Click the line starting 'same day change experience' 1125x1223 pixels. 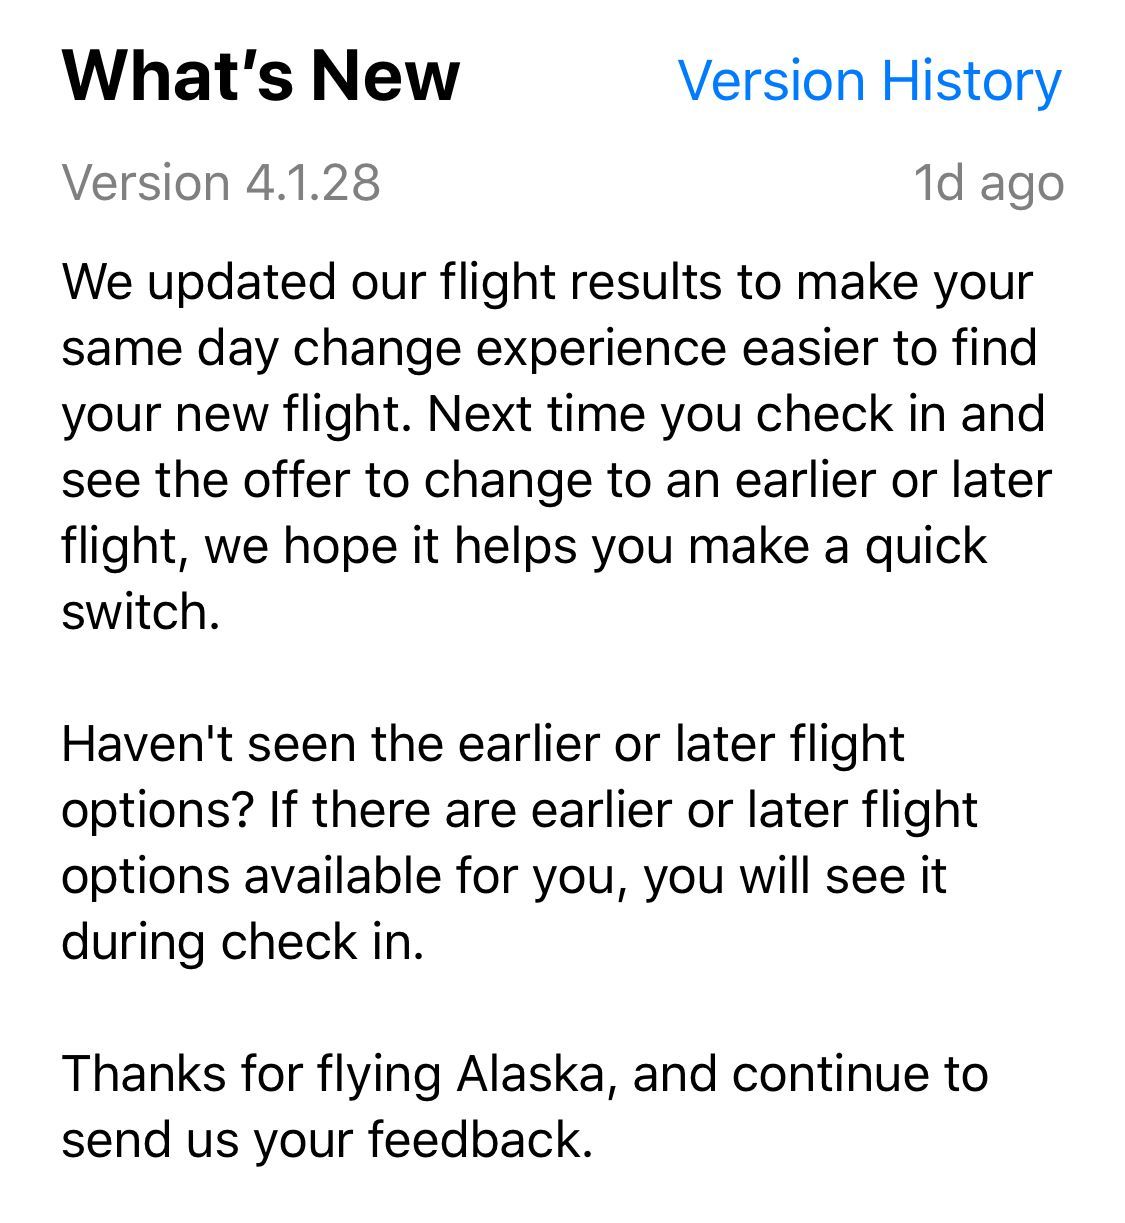click(x=549, y=348)
